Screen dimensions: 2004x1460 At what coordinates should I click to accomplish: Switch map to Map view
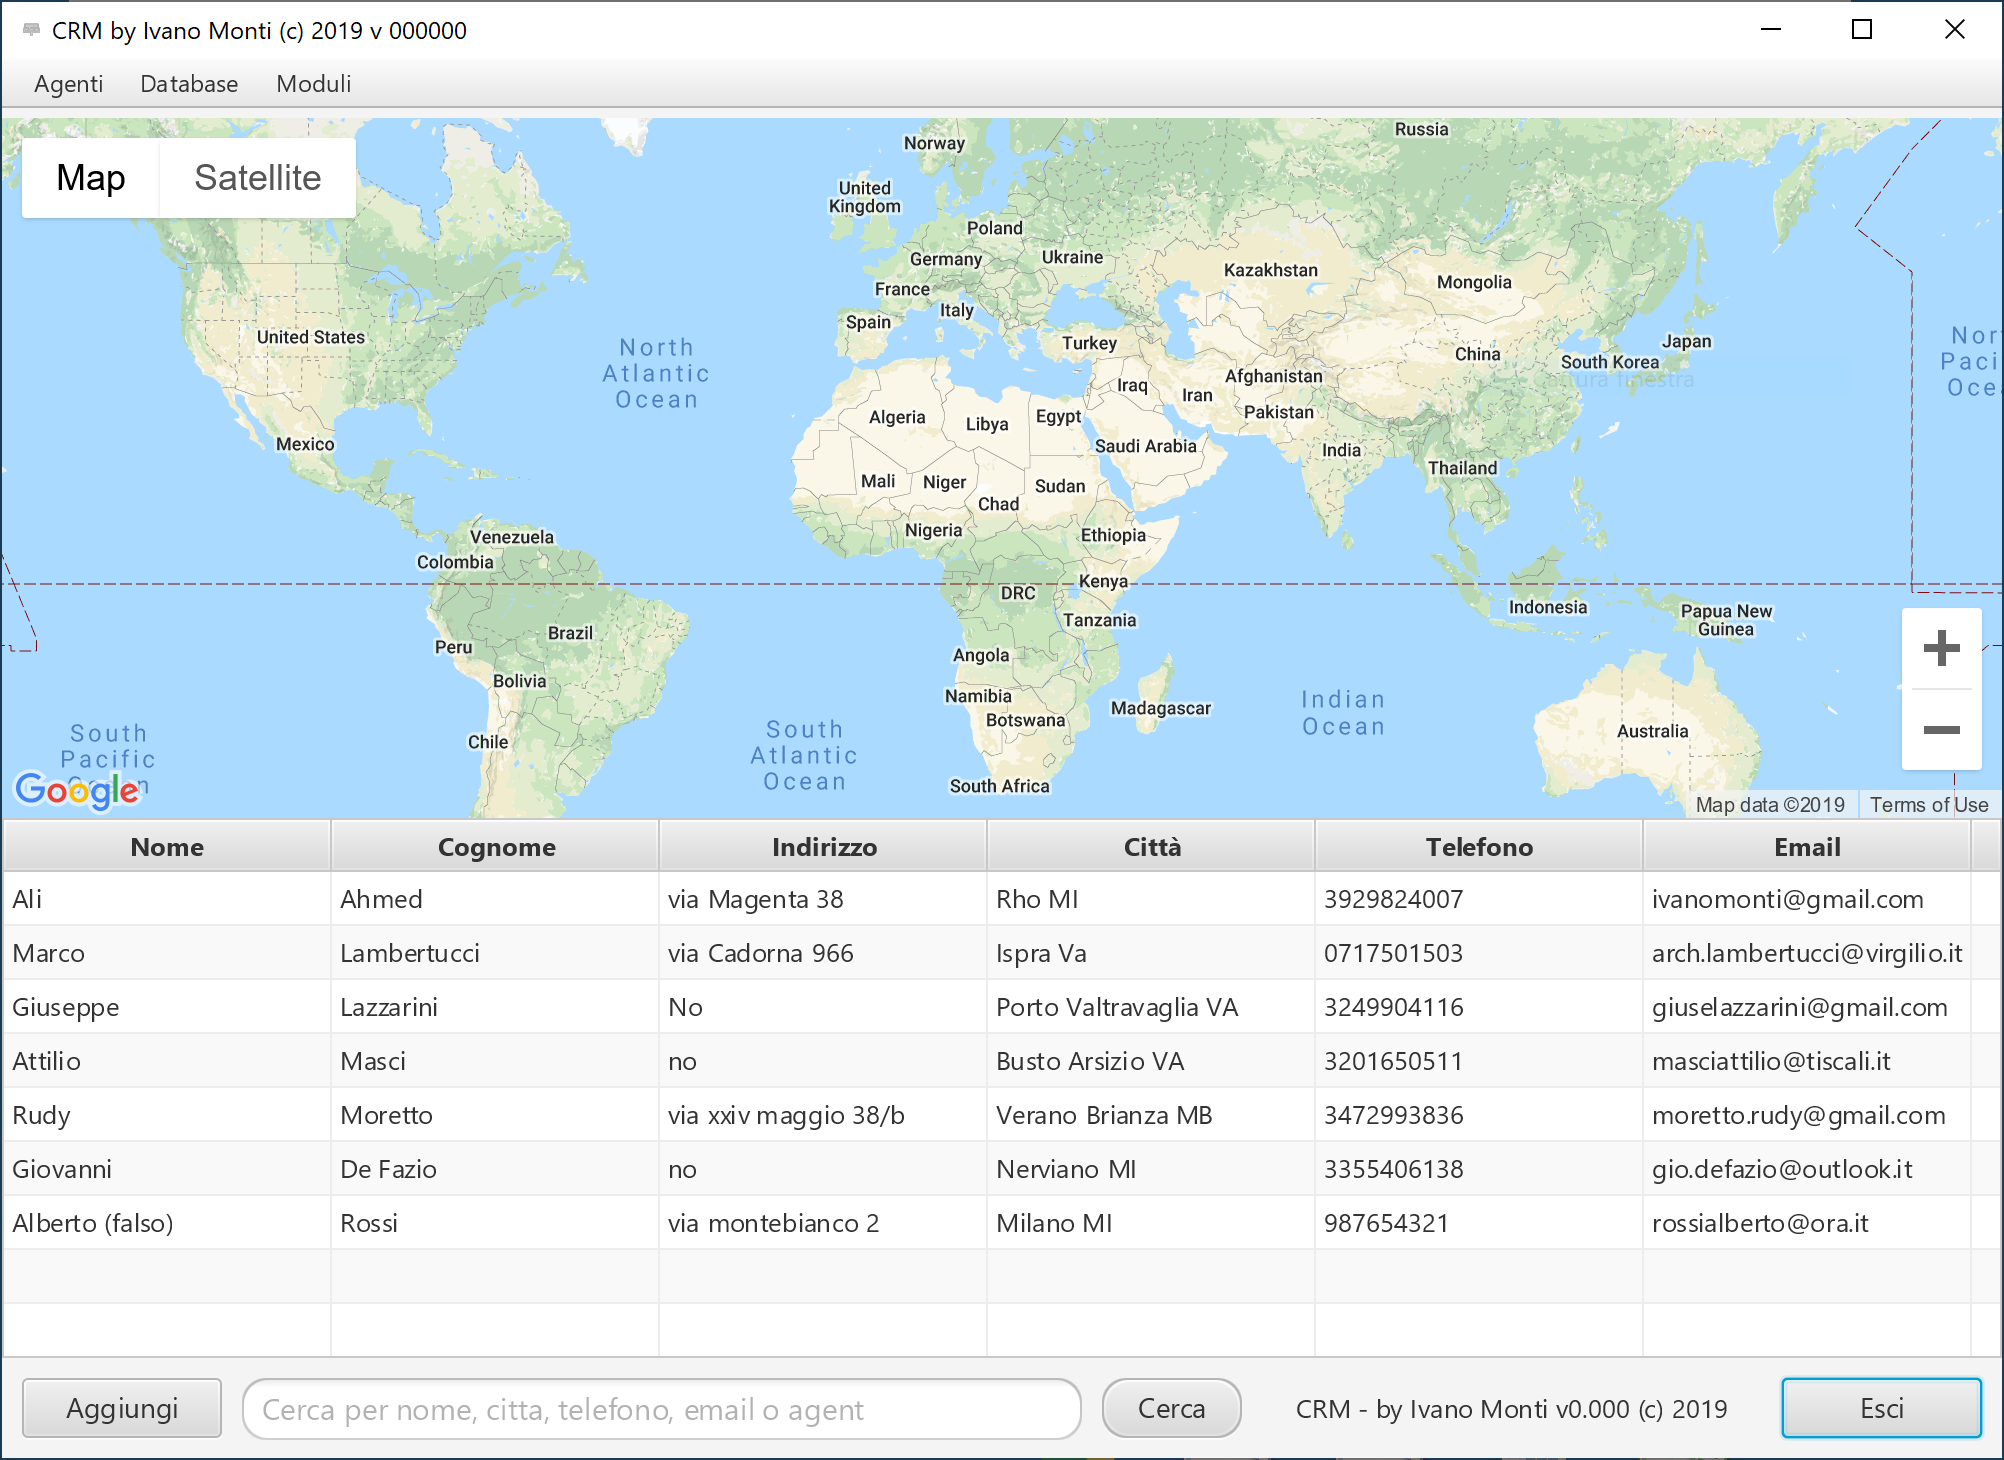91,178
